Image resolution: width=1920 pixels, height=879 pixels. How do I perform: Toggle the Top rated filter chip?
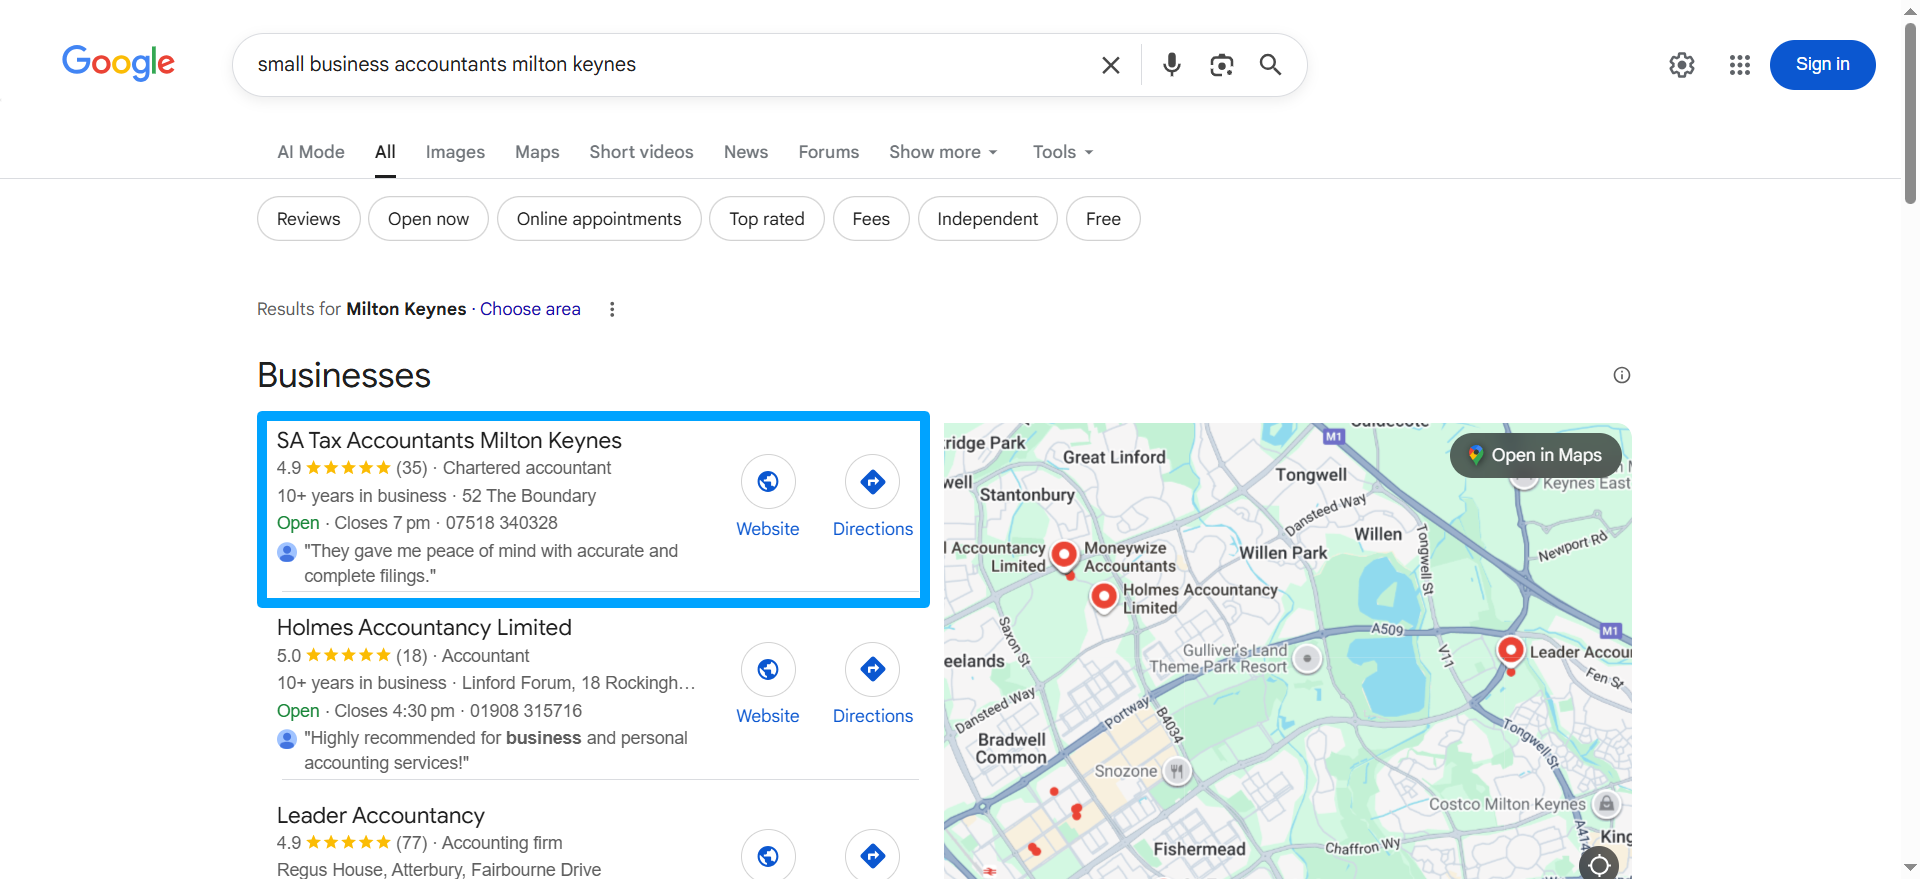[766, 219]
